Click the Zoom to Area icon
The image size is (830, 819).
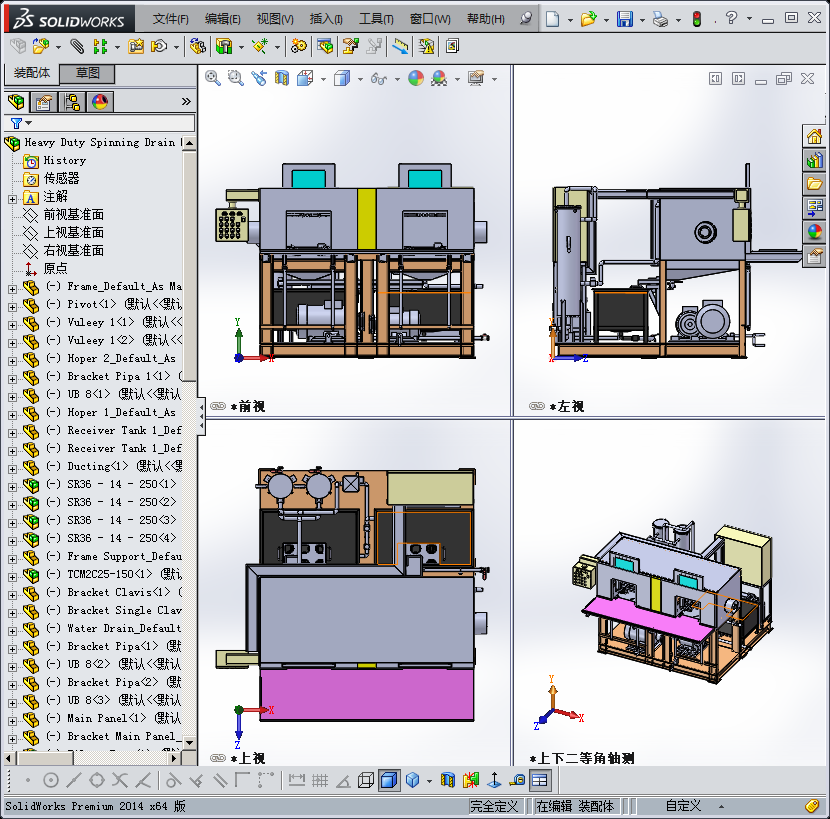pos(236,78)
